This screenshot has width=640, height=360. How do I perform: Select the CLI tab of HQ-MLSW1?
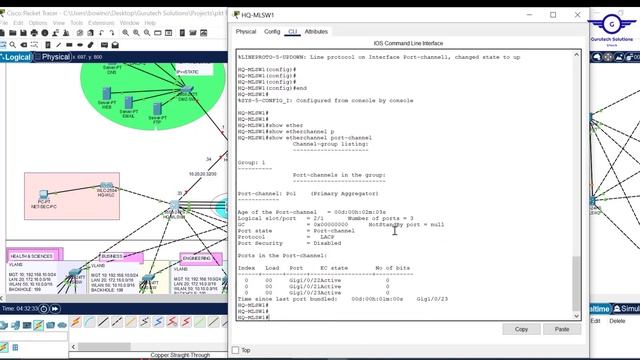pyautogui.click(x=292, y=31)
